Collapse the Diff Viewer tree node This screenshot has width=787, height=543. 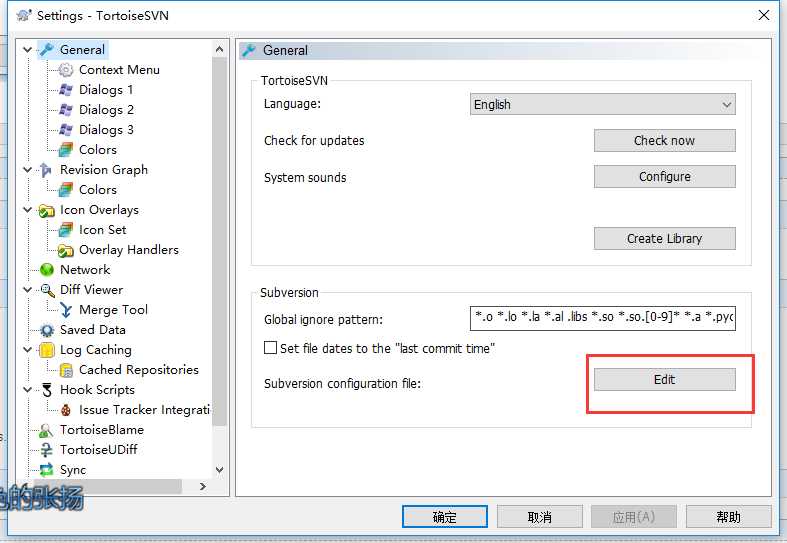coord(28,290)
